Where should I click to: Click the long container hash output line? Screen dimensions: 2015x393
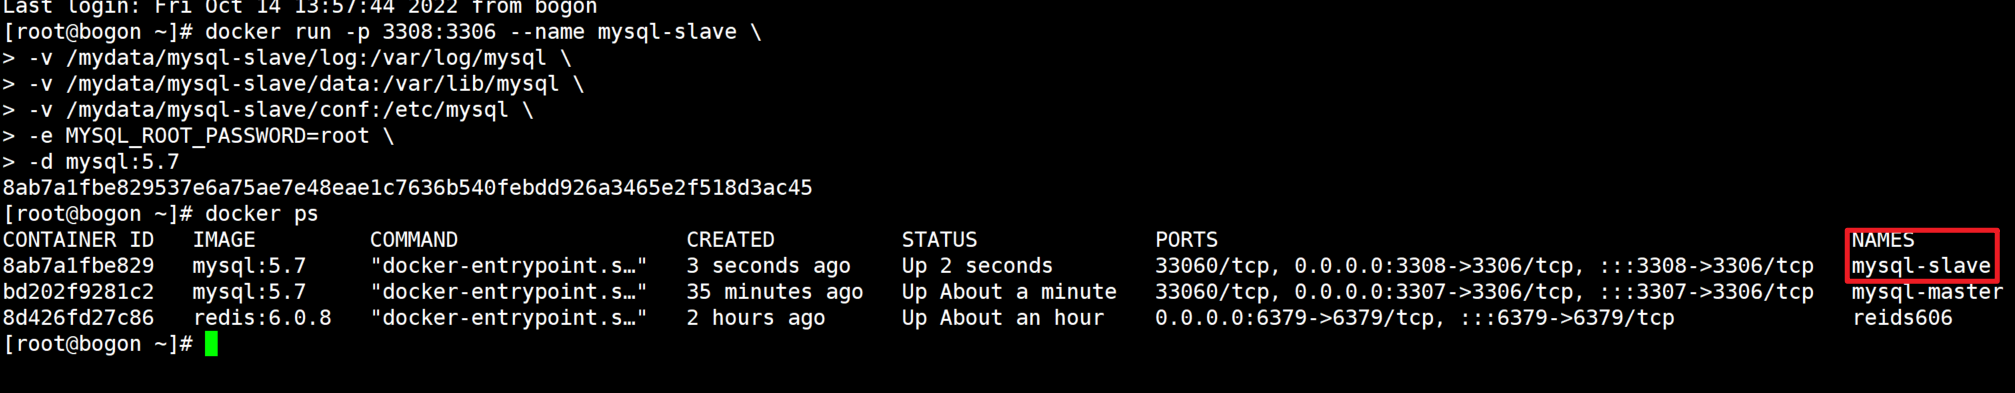(407, 188)
